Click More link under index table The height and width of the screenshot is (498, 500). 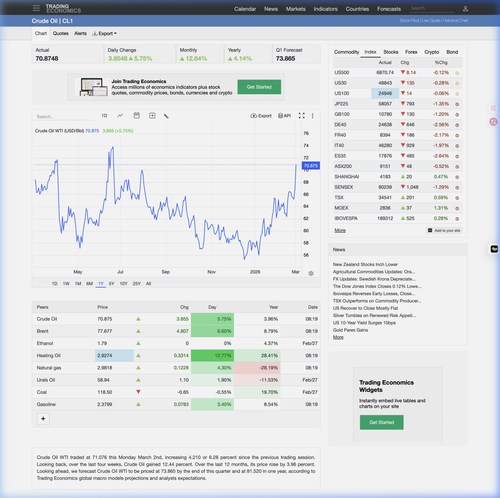(x=340, y=230)
